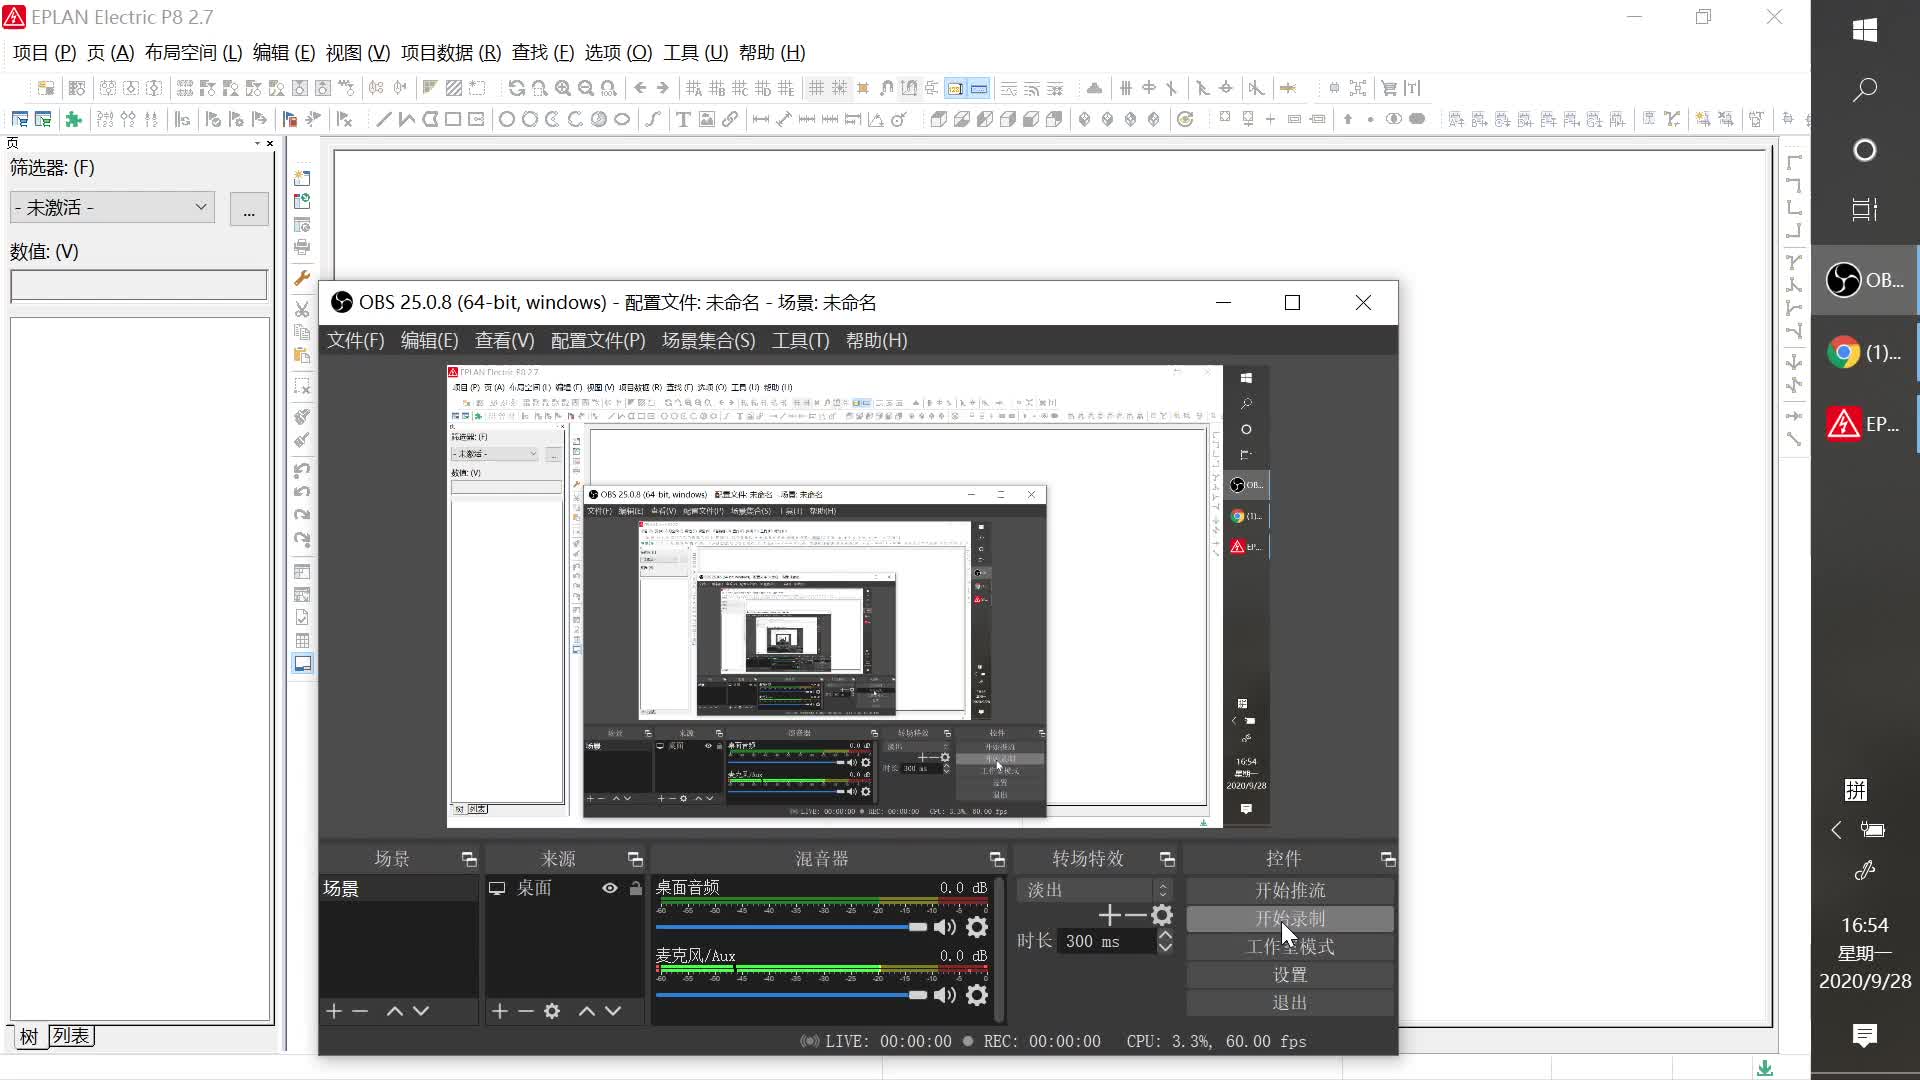The width and height of the screenshot is (1920, 1080).
Task: Mute the 麦克风/Aux speaker icon
Action: (944, 995)
